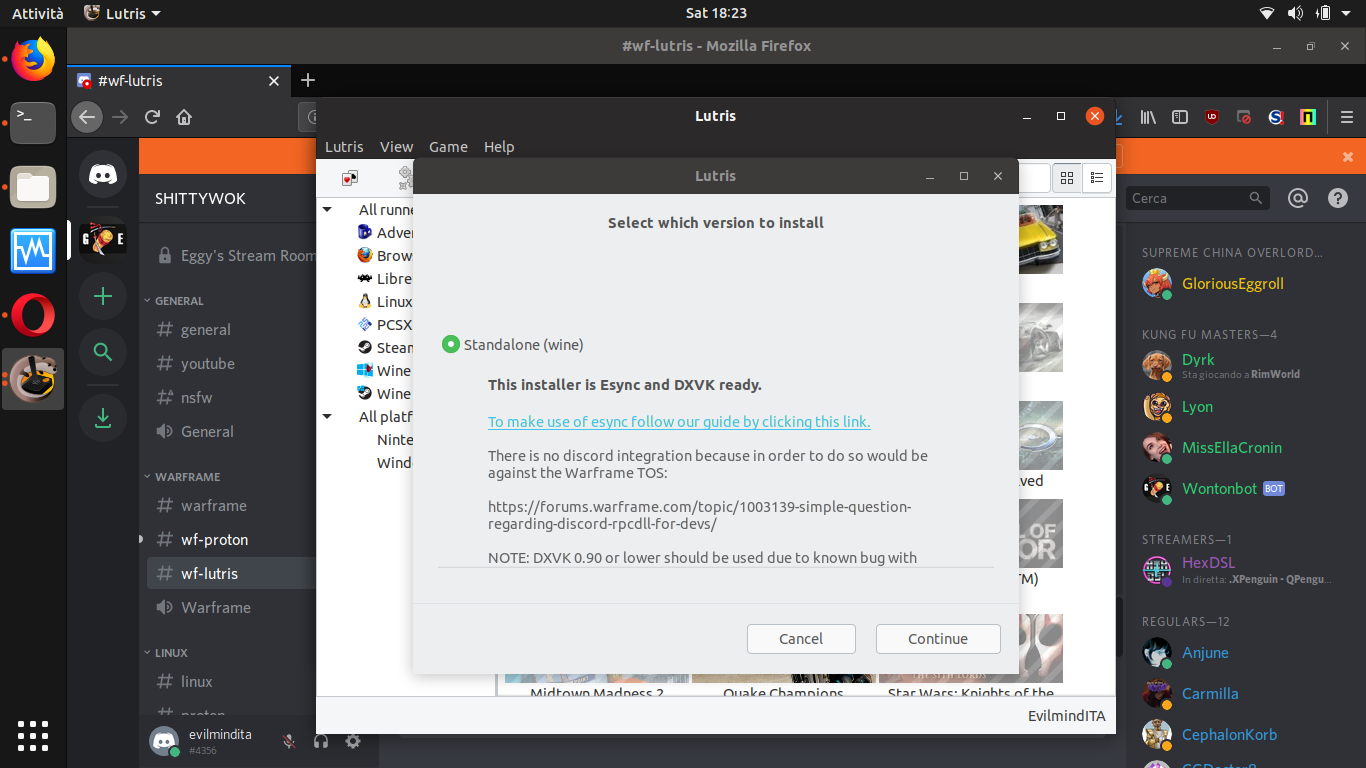The image size is (1366, 768).
Task: Click the Continue button
Action: click(938, 639)
